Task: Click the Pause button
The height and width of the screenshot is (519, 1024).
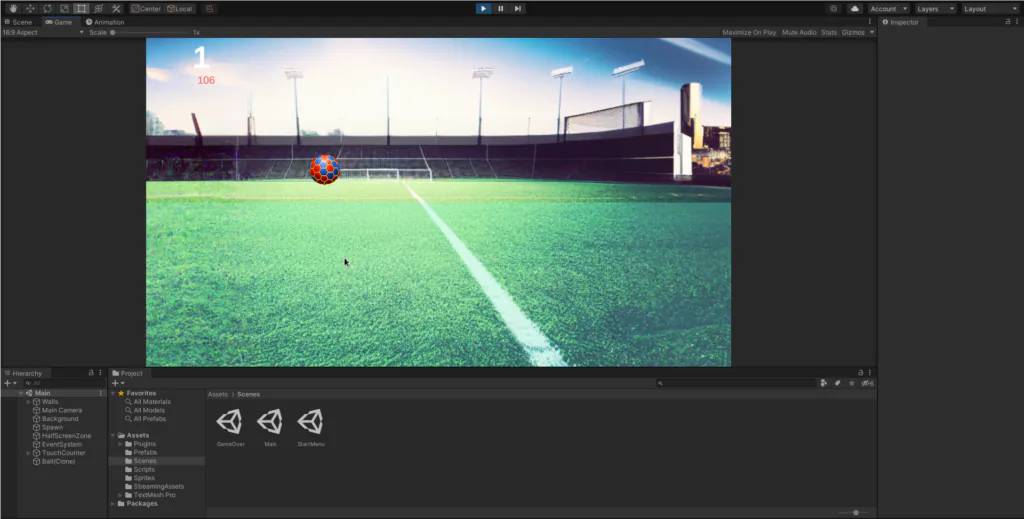Action: [x=500, y=8]
